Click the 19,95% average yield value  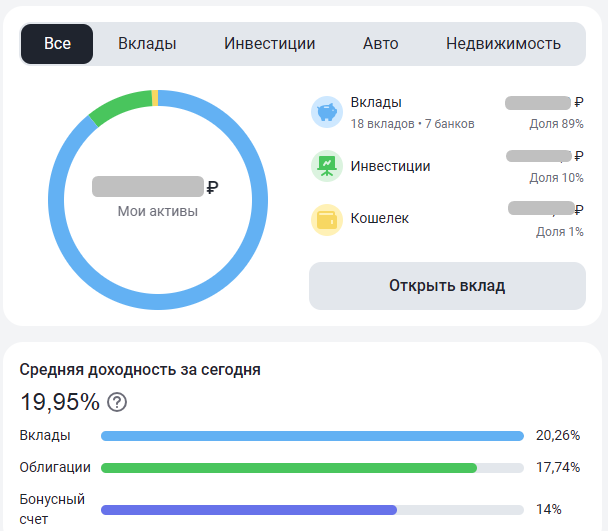click(60, 401)
